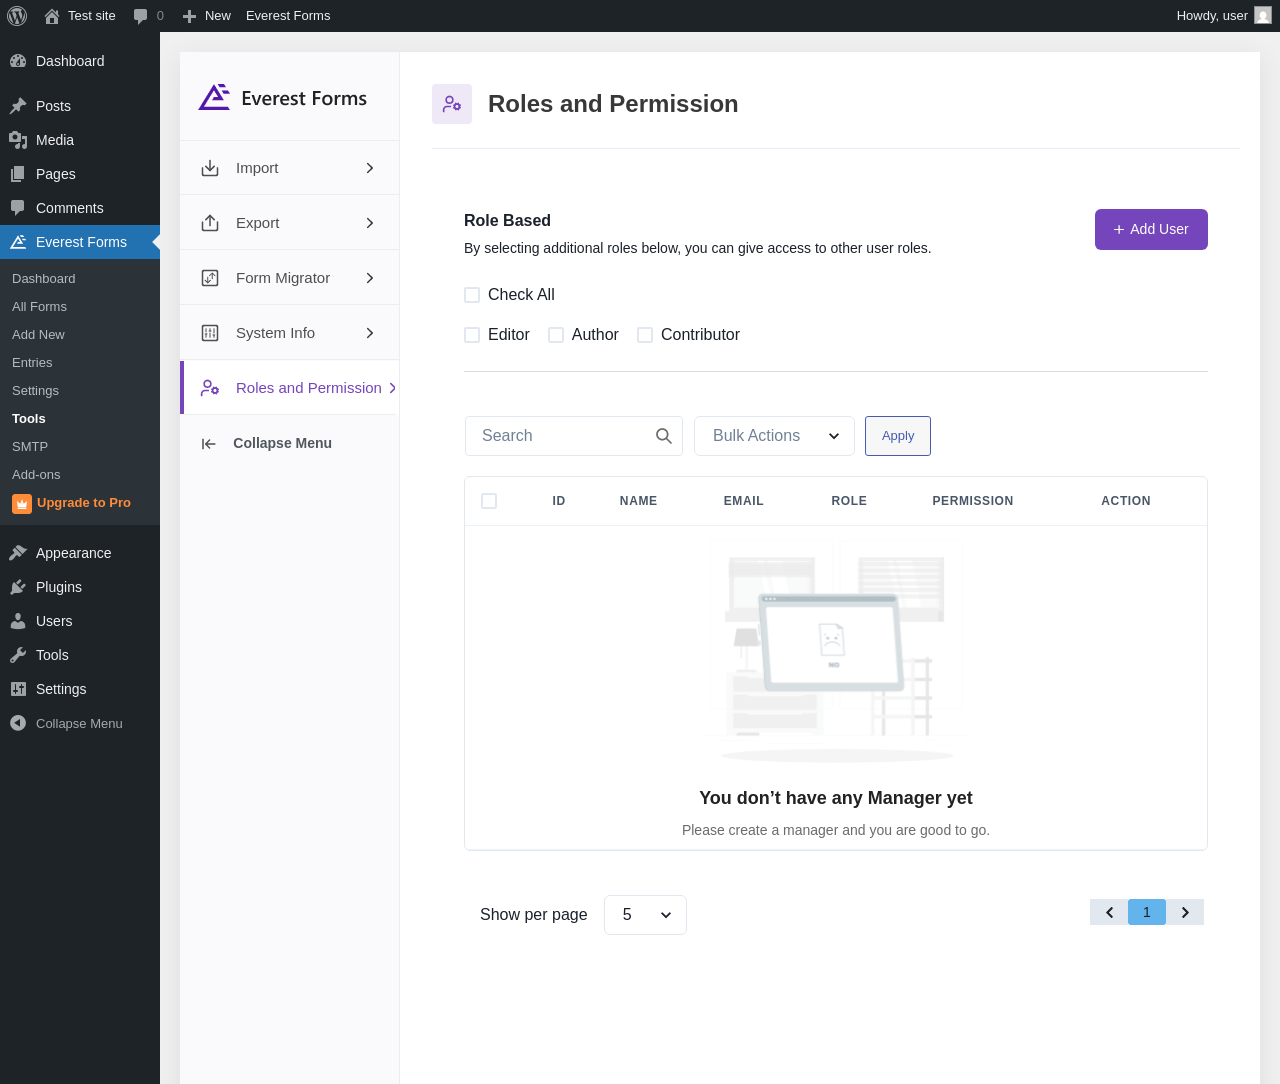This screenshot has width=1280, height=1084.
Task: Click the Import download icon
Action: [x=210, y=168]
